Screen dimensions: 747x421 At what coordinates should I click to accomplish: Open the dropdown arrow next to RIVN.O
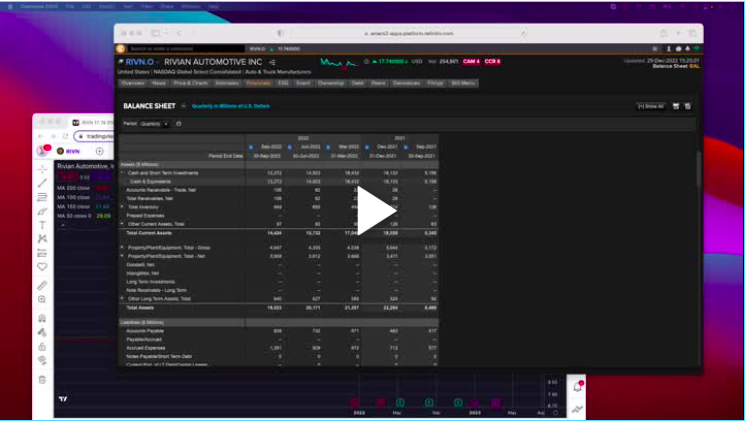click(157, 62)
